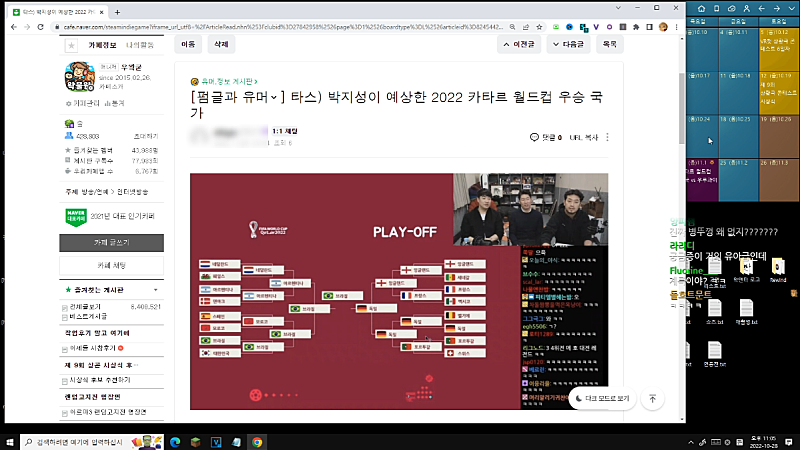
Task: Click the cafe favorite star box
Action: coord(71,45)
